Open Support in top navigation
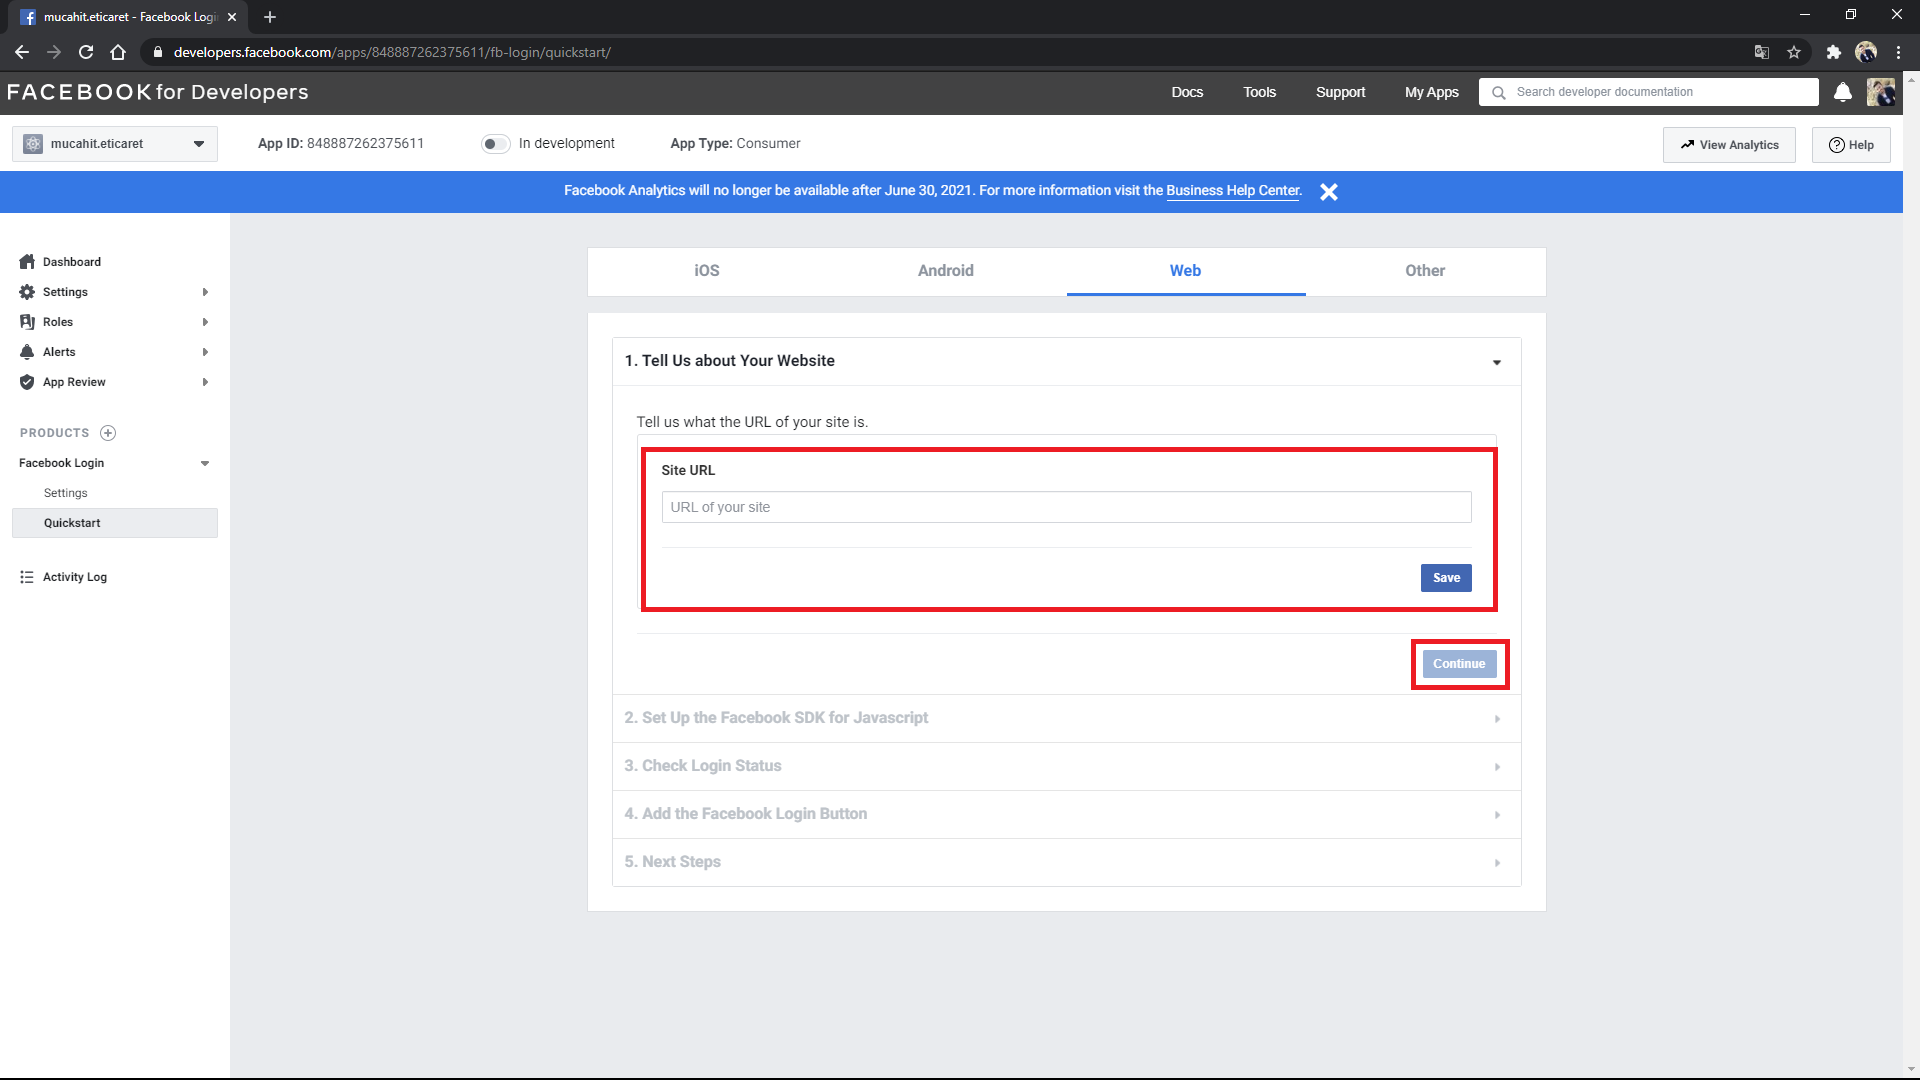1920x1080 pixels. click(1340, 92)
